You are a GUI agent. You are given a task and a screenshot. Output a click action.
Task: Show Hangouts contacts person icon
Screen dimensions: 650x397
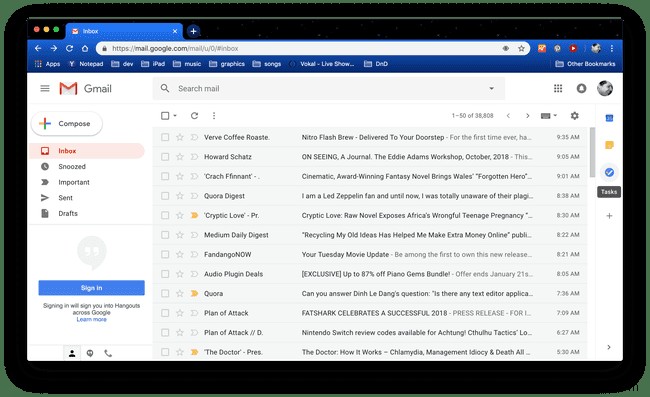[x=72, y=353]
